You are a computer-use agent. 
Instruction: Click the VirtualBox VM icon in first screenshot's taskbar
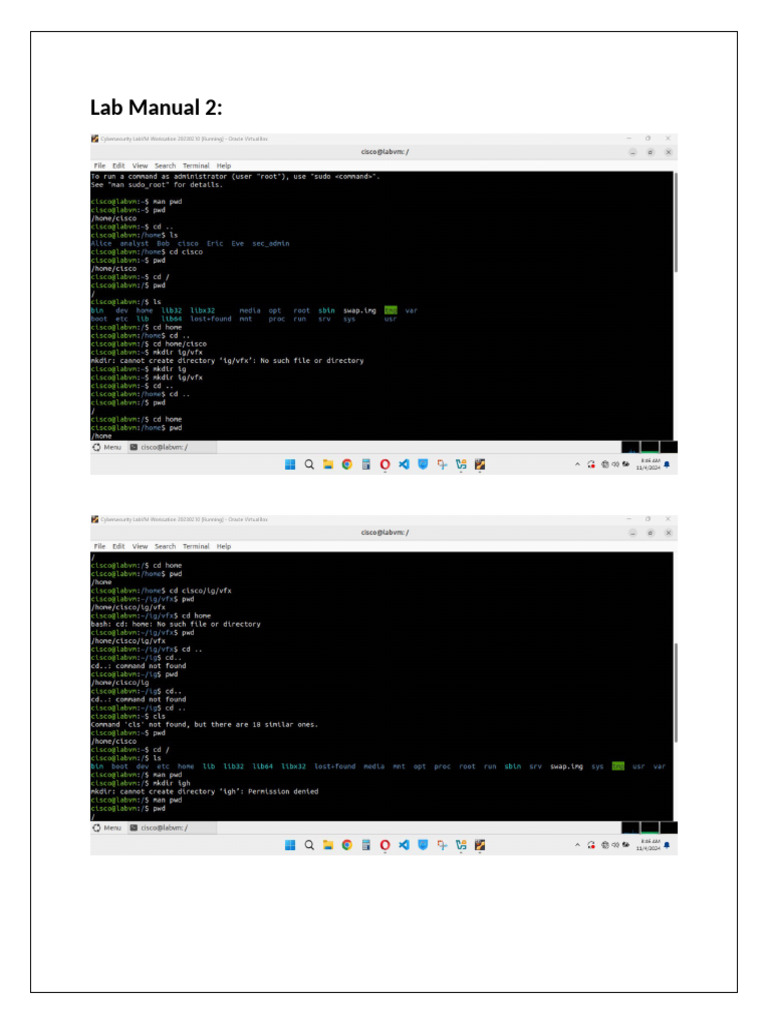click(x=480, y=464)
